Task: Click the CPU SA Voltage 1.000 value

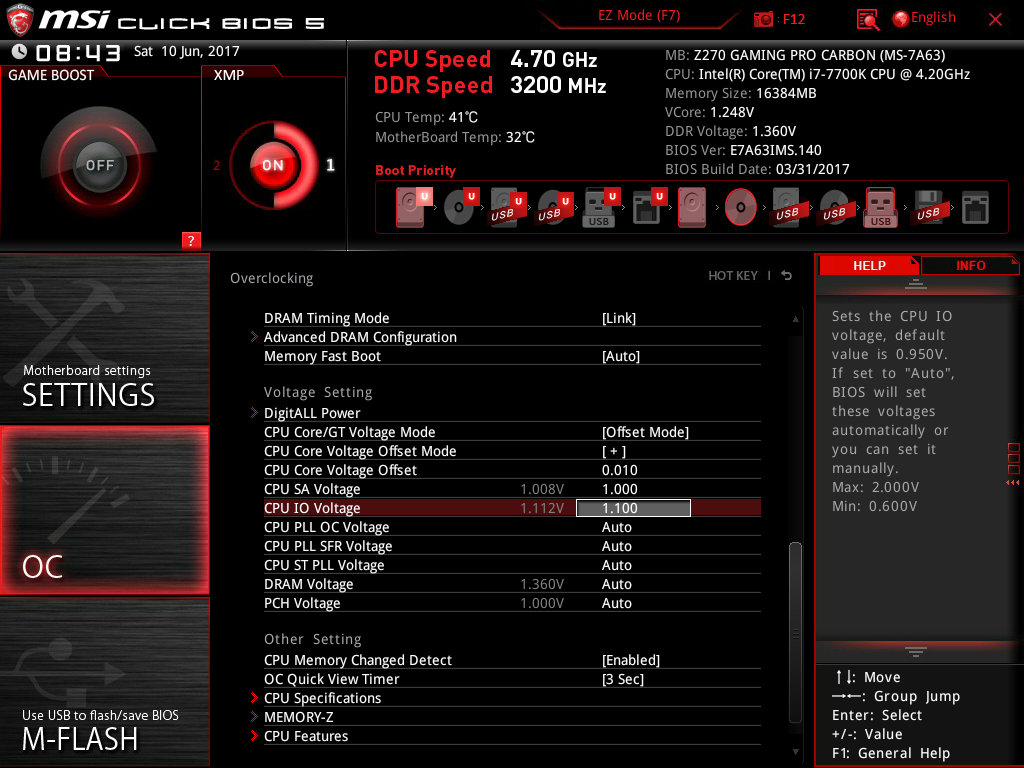Action: tap(620, 489)
